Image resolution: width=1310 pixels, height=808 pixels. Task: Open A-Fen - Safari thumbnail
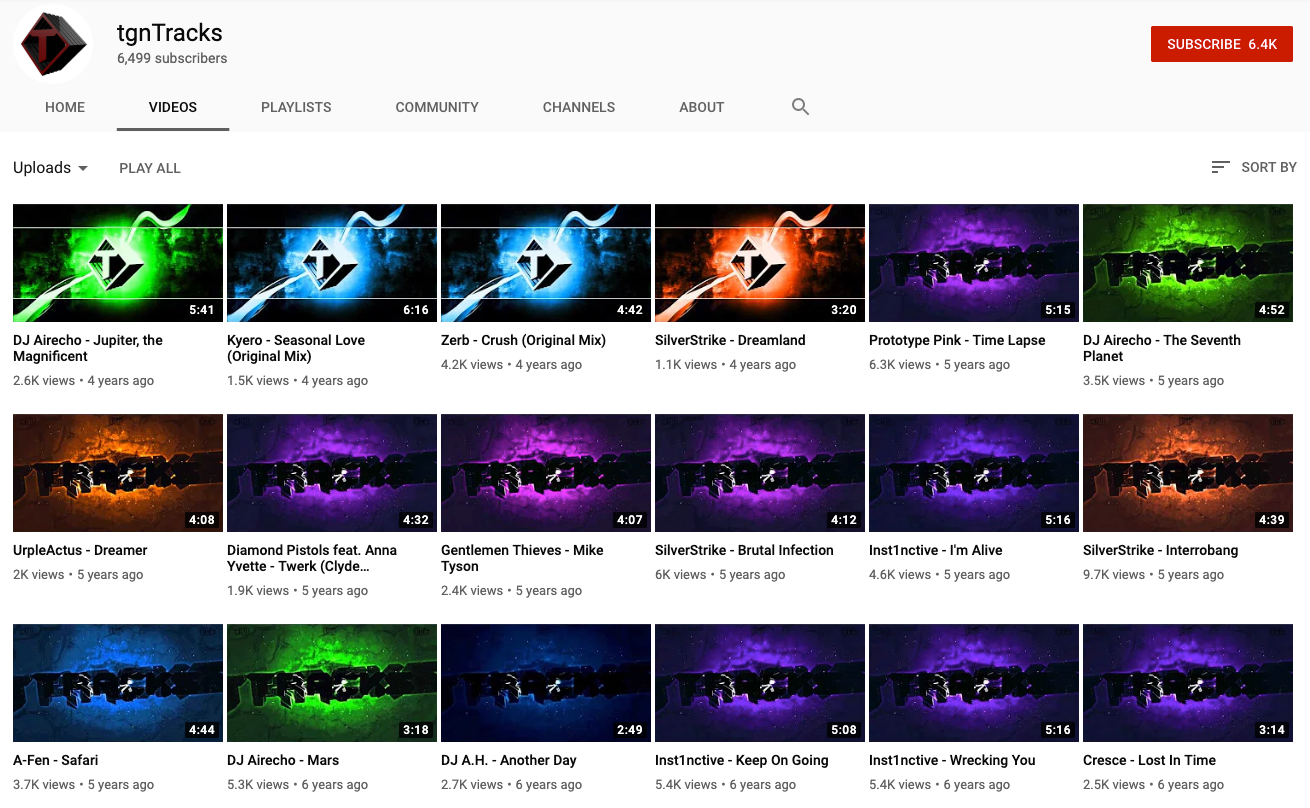click(x=118, y=683)
